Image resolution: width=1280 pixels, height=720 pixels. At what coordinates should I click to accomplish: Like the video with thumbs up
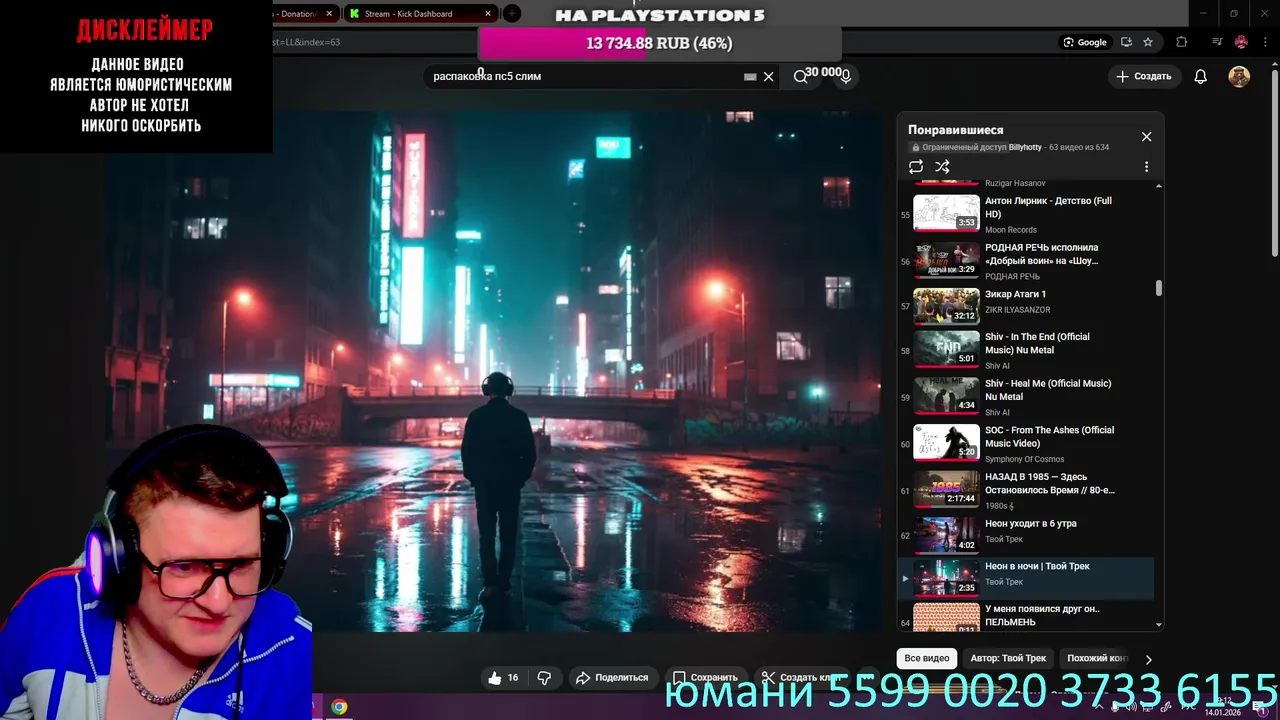tap(503, 678)
